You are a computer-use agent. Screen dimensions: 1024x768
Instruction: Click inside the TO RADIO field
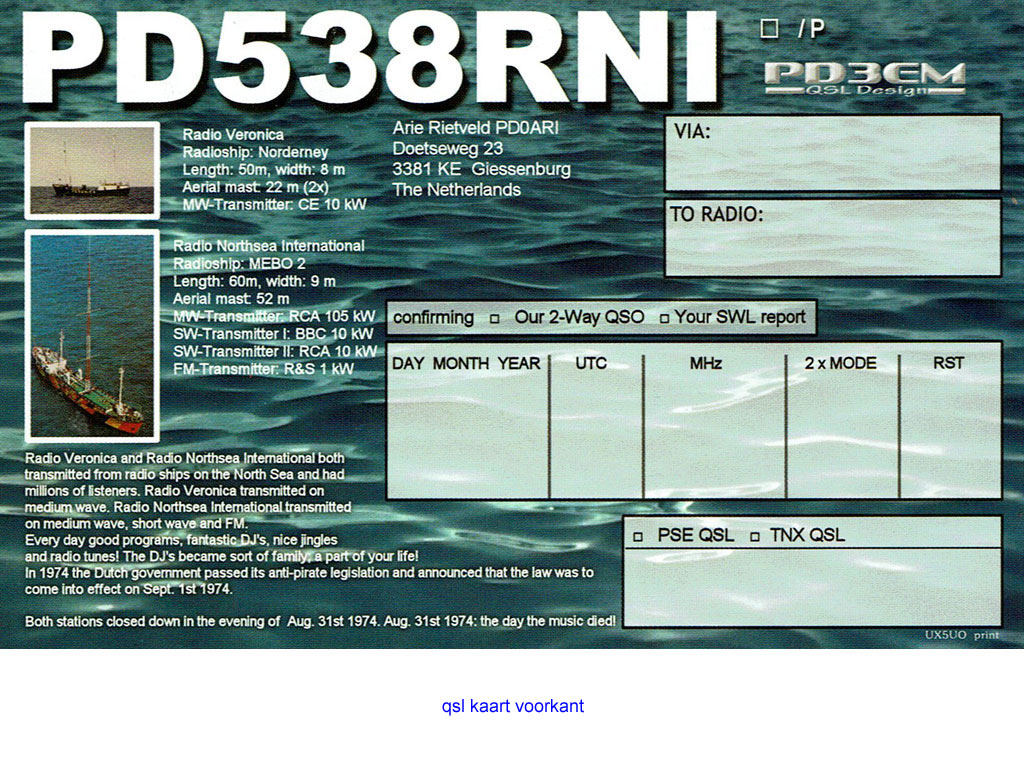[x=833, y=238]
